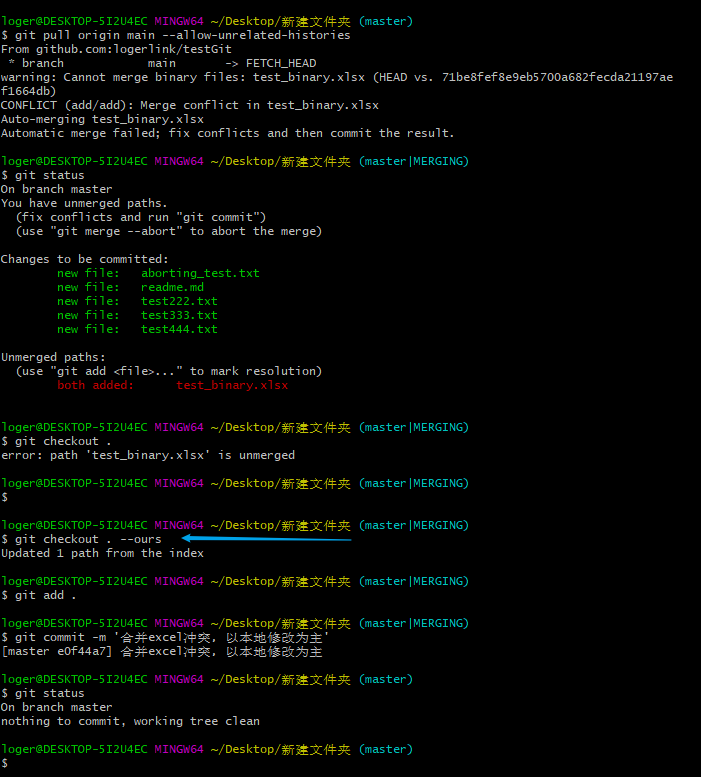Click 'nothing to commit, working tree clean'

pos(130,721)
